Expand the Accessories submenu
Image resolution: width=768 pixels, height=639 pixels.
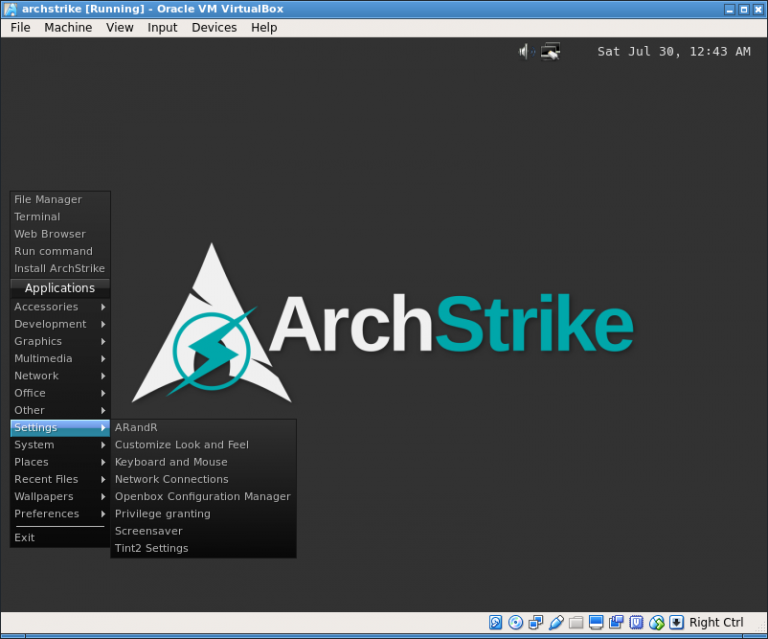(x=60, y=307)
